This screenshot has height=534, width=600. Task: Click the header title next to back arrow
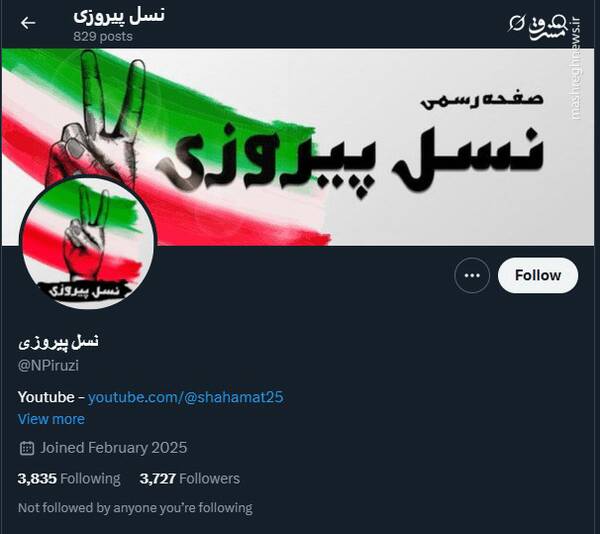(119, 16)
